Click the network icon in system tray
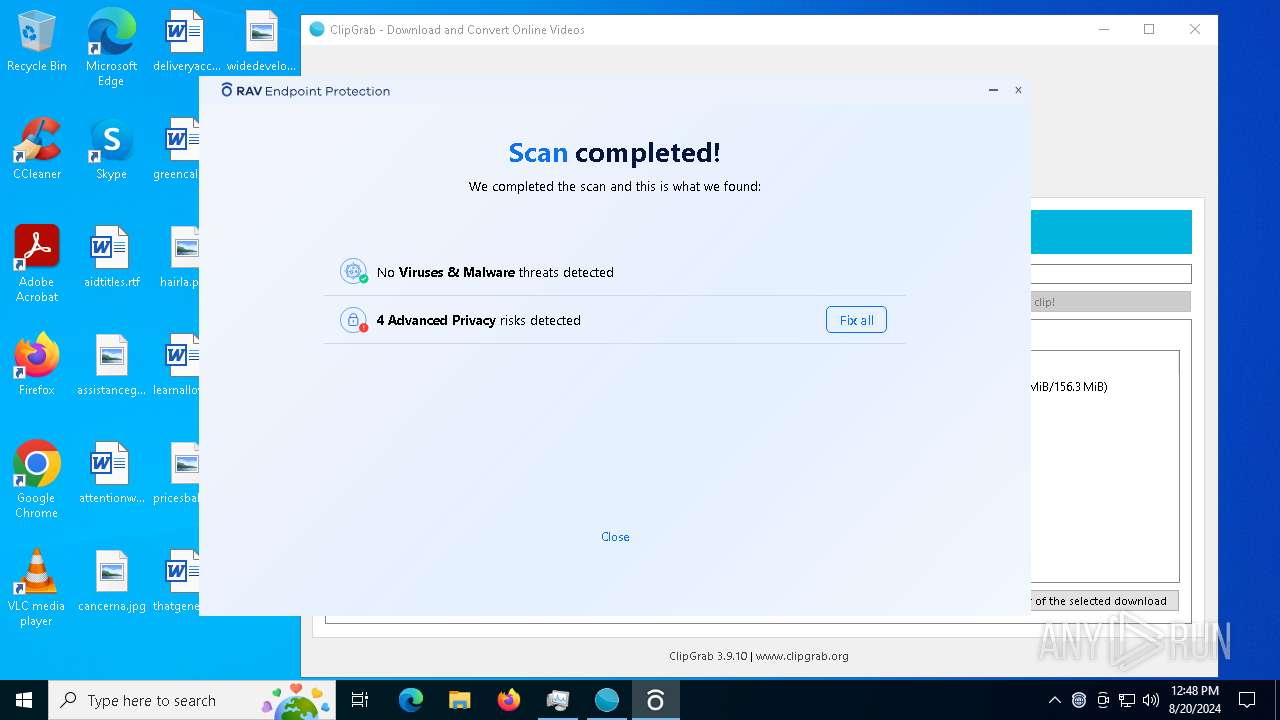Viewport: 1280px width, 720px height. click(x=1127, y=700)
